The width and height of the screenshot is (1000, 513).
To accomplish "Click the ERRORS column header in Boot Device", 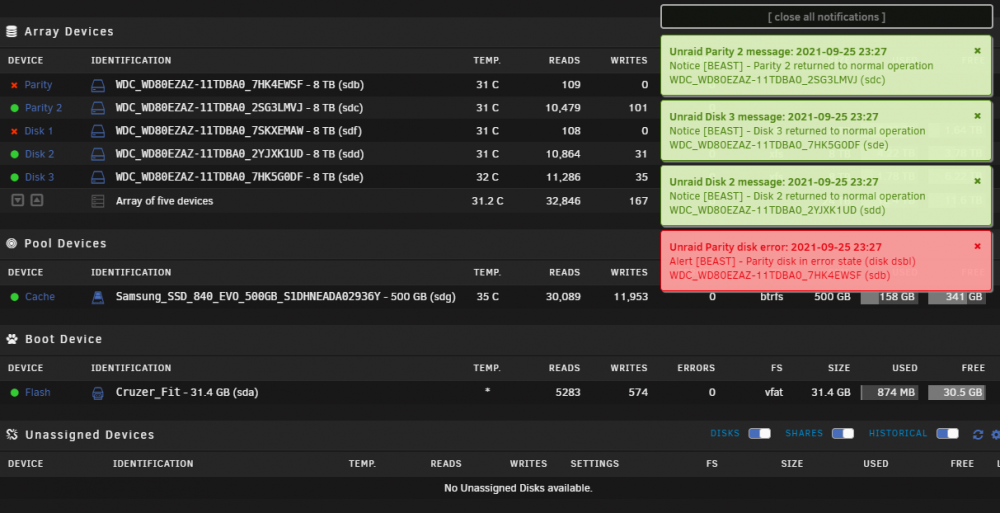I will pos(696,368).
